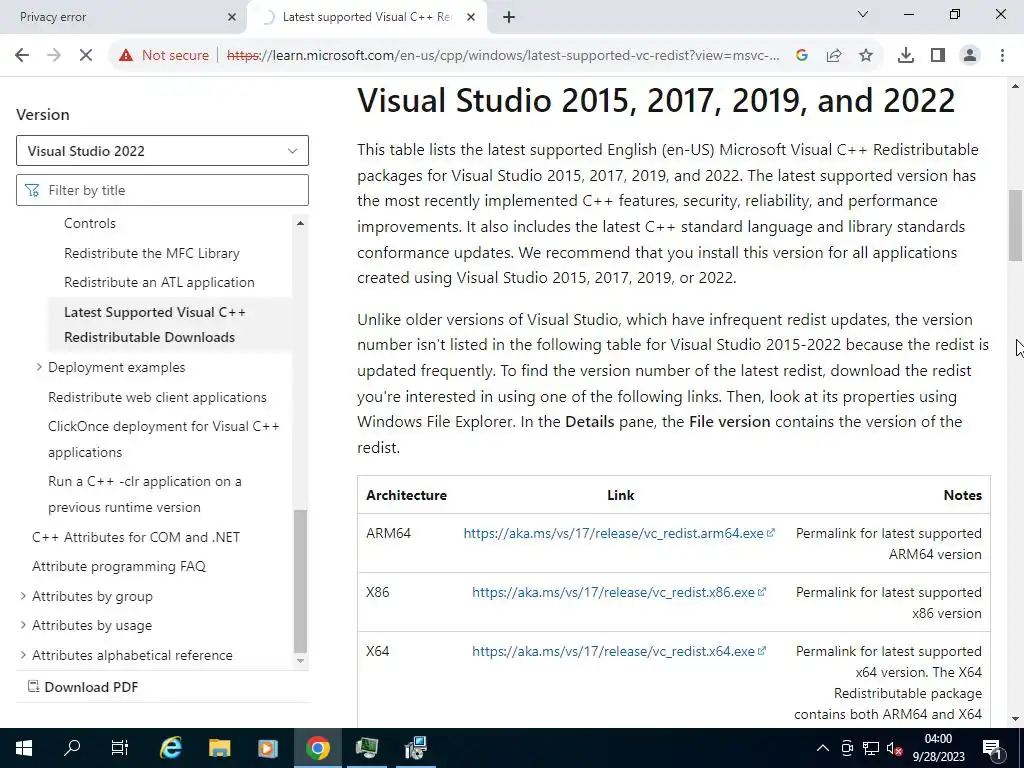Expand Attributes by group
Viewport: 1024px width, 768px height.
pyautogui.click(x=23, y=596)
